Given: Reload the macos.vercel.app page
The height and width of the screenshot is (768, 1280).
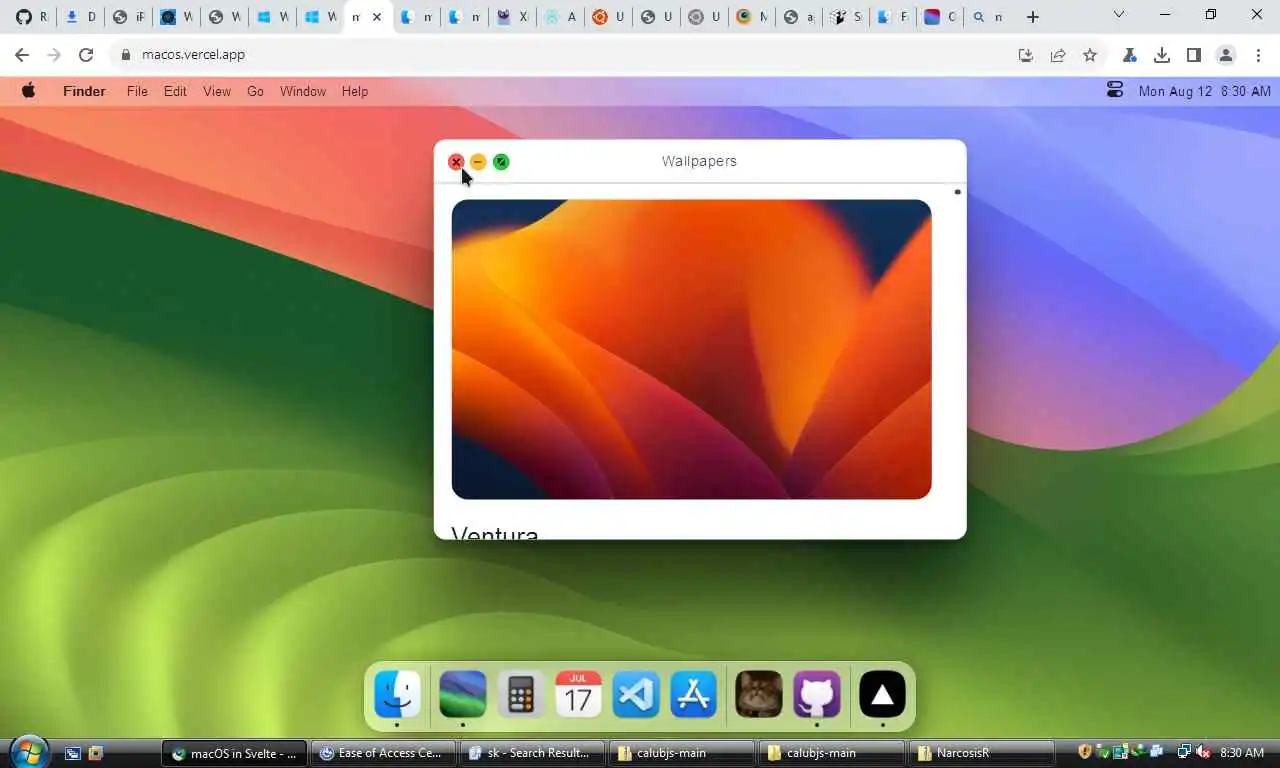Looking at the screenshot, I should click(x=86, y=55).
